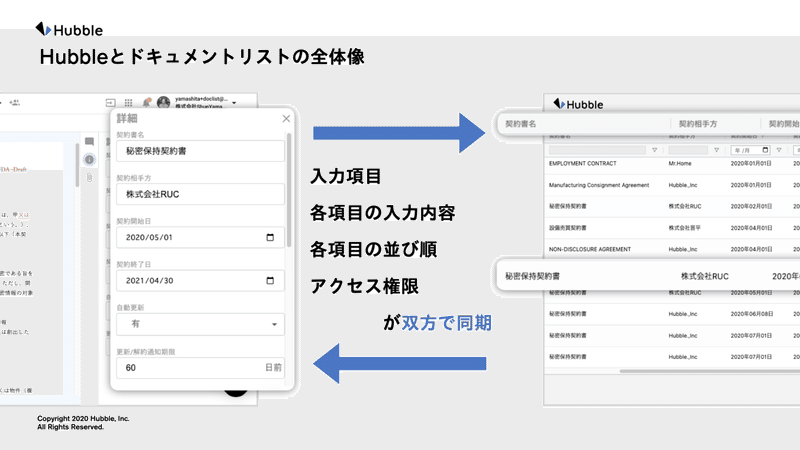Click Hubble_Inc in NON-DISCLOSURE AGREEMENT row
This screenshot has height=450, width=800.
point(683,249)
